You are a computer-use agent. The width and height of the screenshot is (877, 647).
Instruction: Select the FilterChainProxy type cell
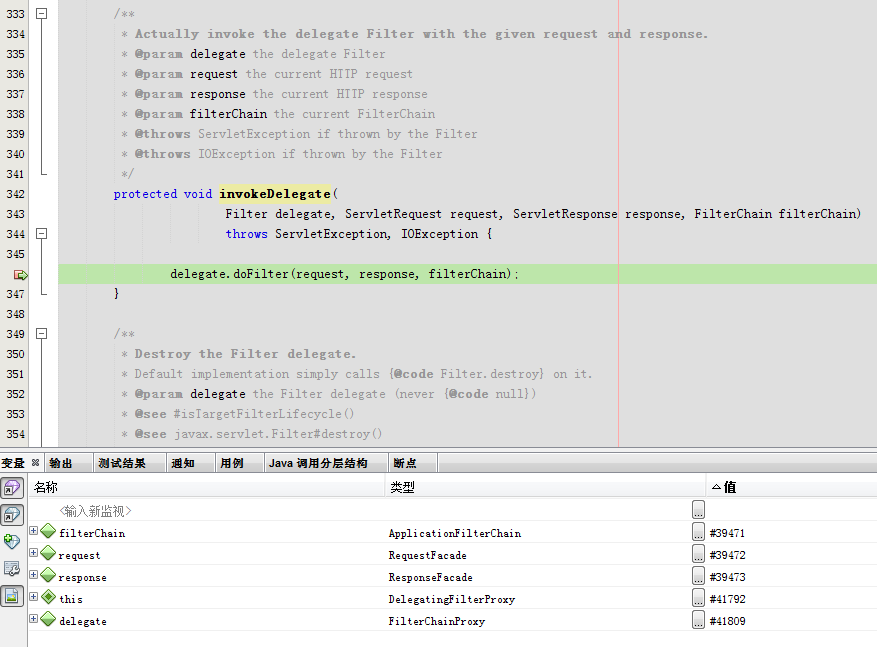pyautogui.click(x=437, y=621)
